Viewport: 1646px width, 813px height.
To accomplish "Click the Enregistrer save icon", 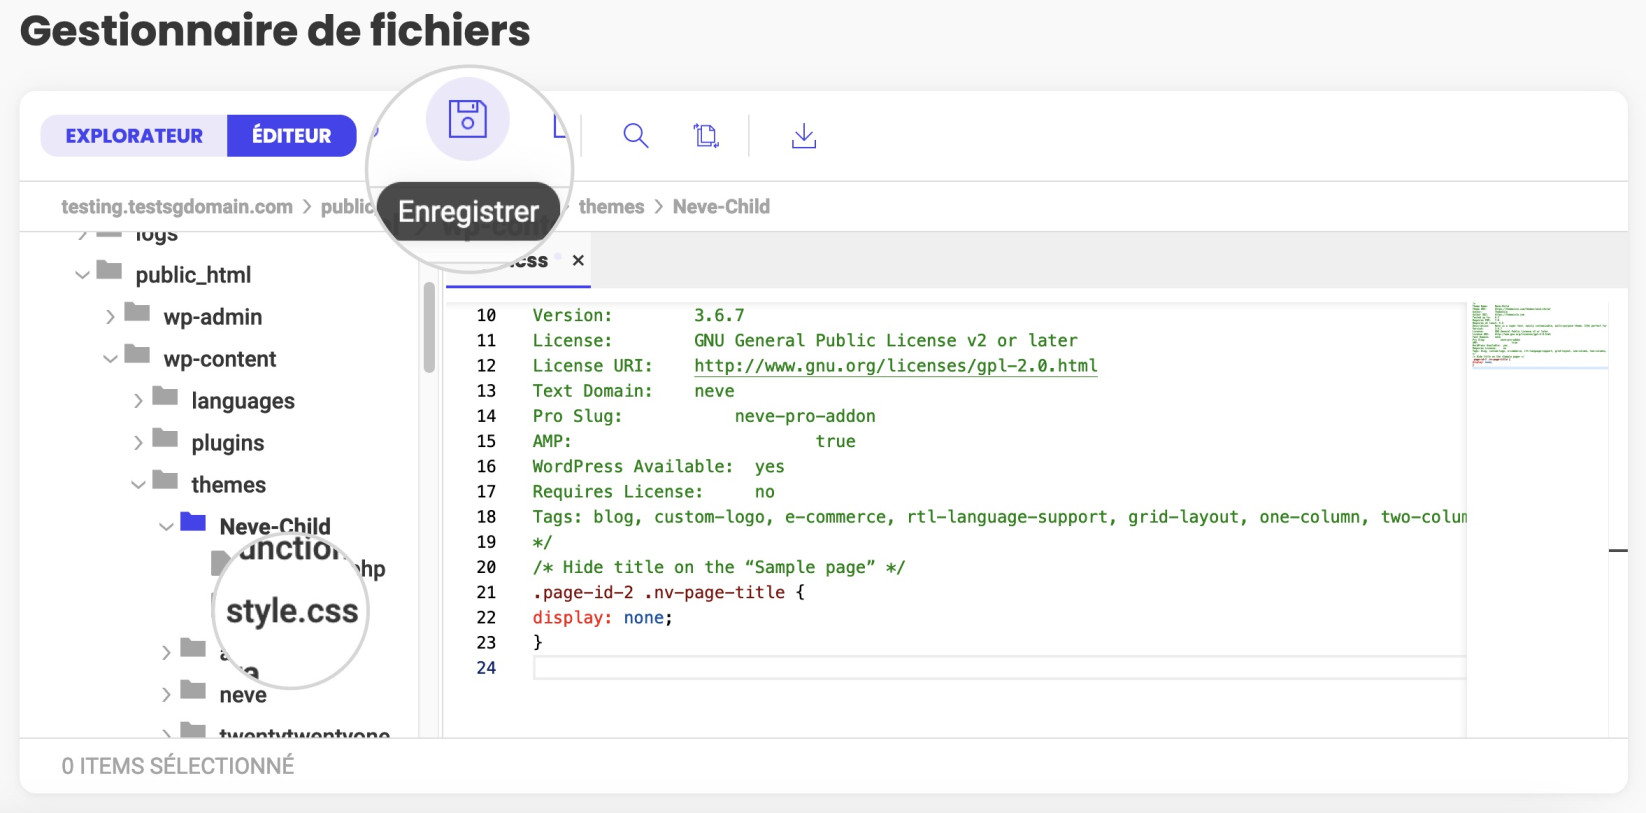I will 467,119.
